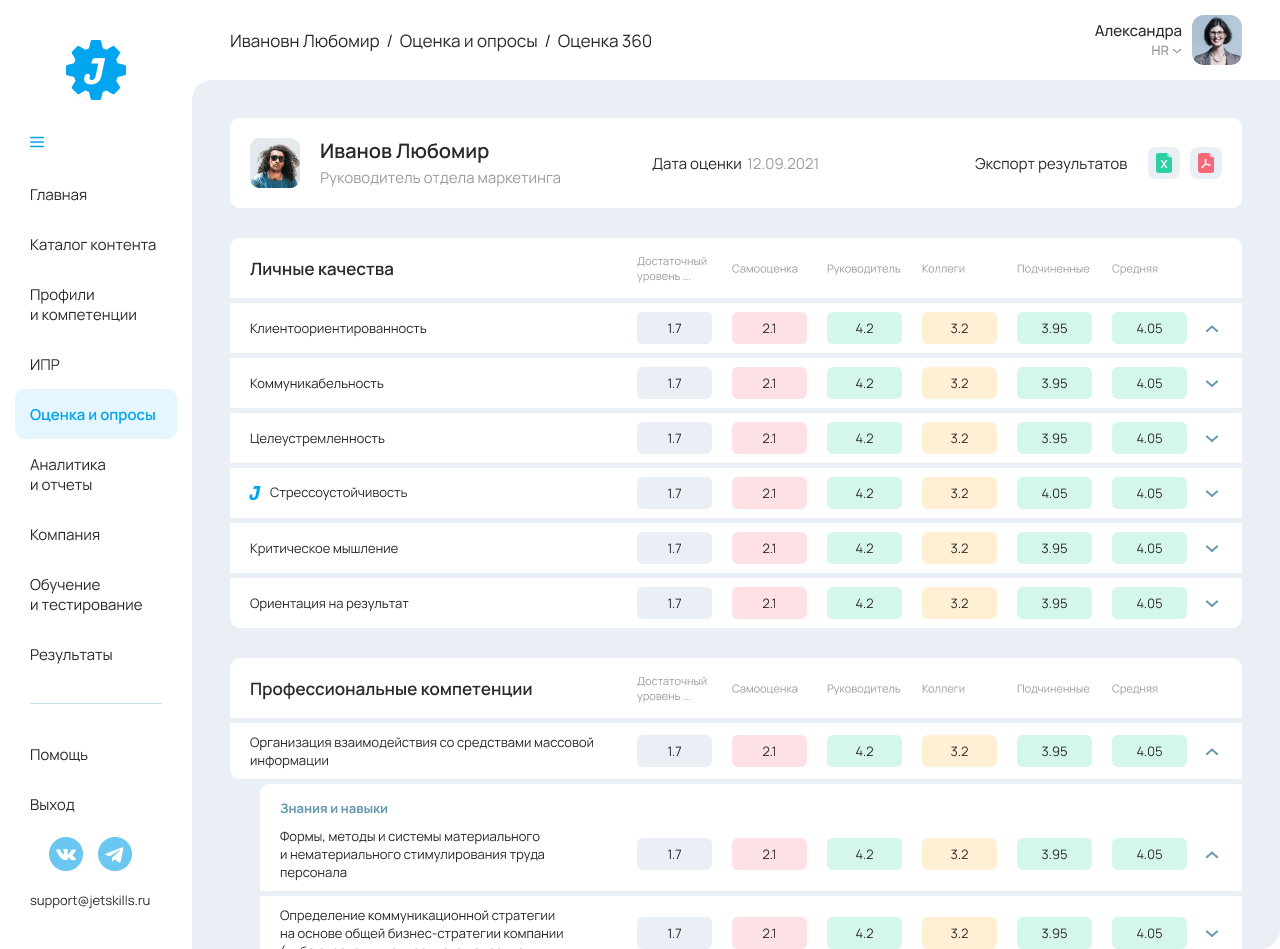Go to Главная in sidebar

click(58, 195)
